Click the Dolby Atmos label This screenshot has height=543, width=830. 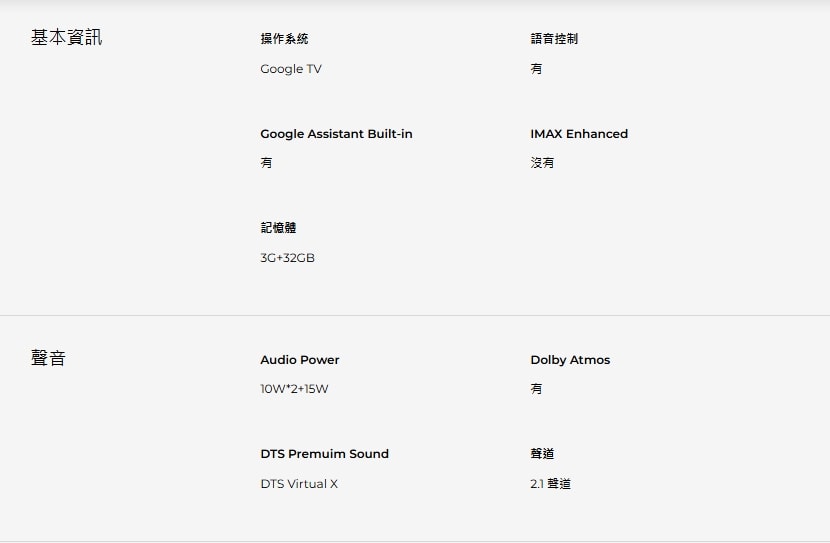570,360
